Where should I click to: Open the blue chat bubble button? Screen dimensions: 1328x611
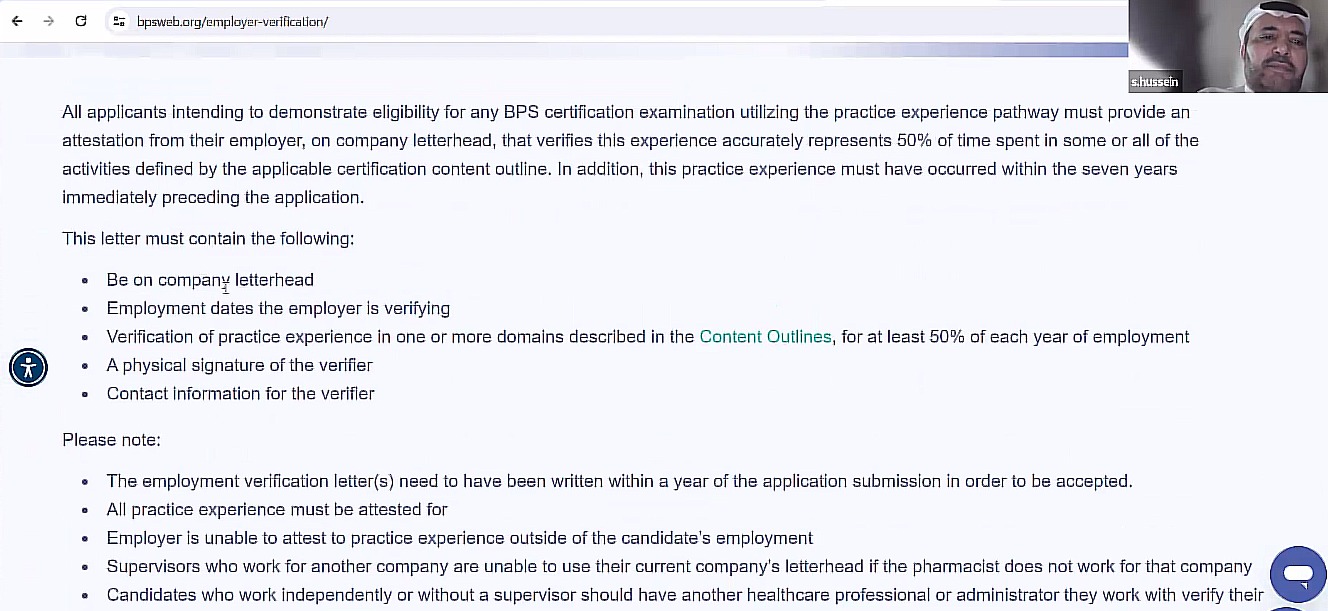1297,574
